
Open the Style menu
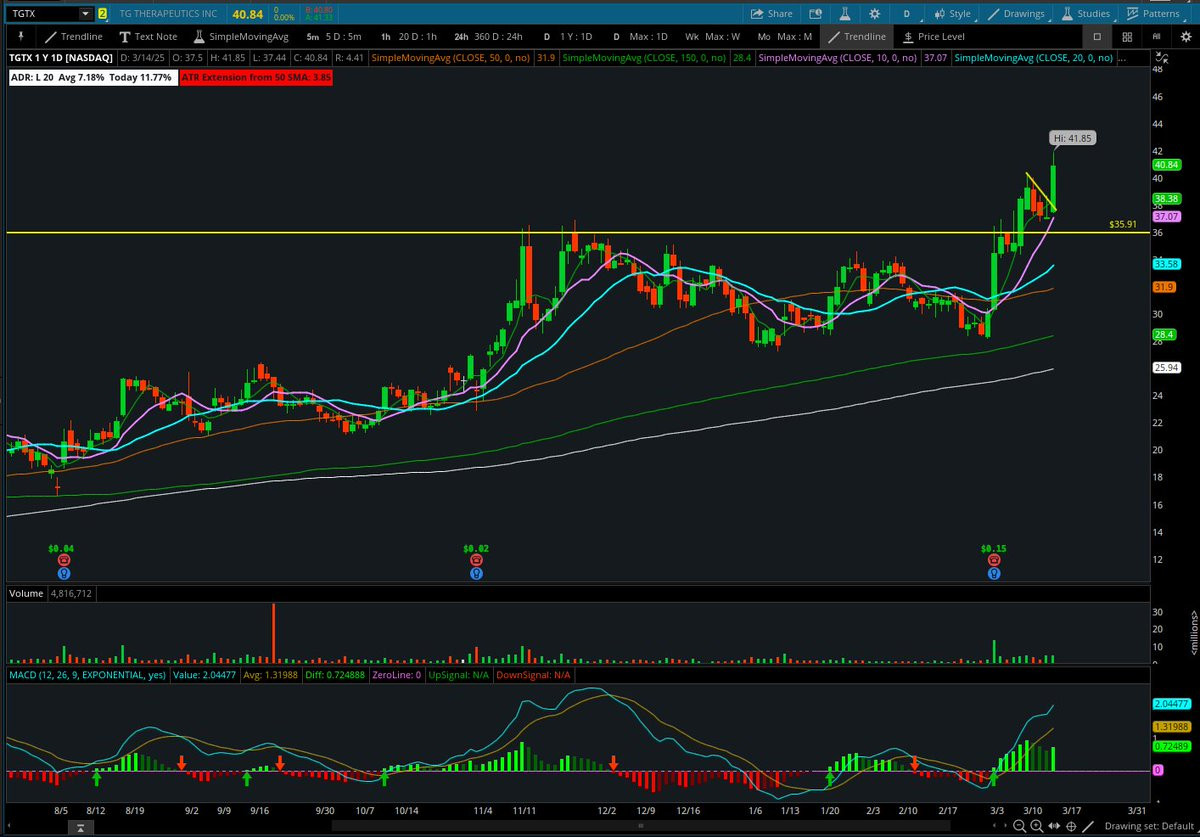pyautogui.click(x=952, y=14)
